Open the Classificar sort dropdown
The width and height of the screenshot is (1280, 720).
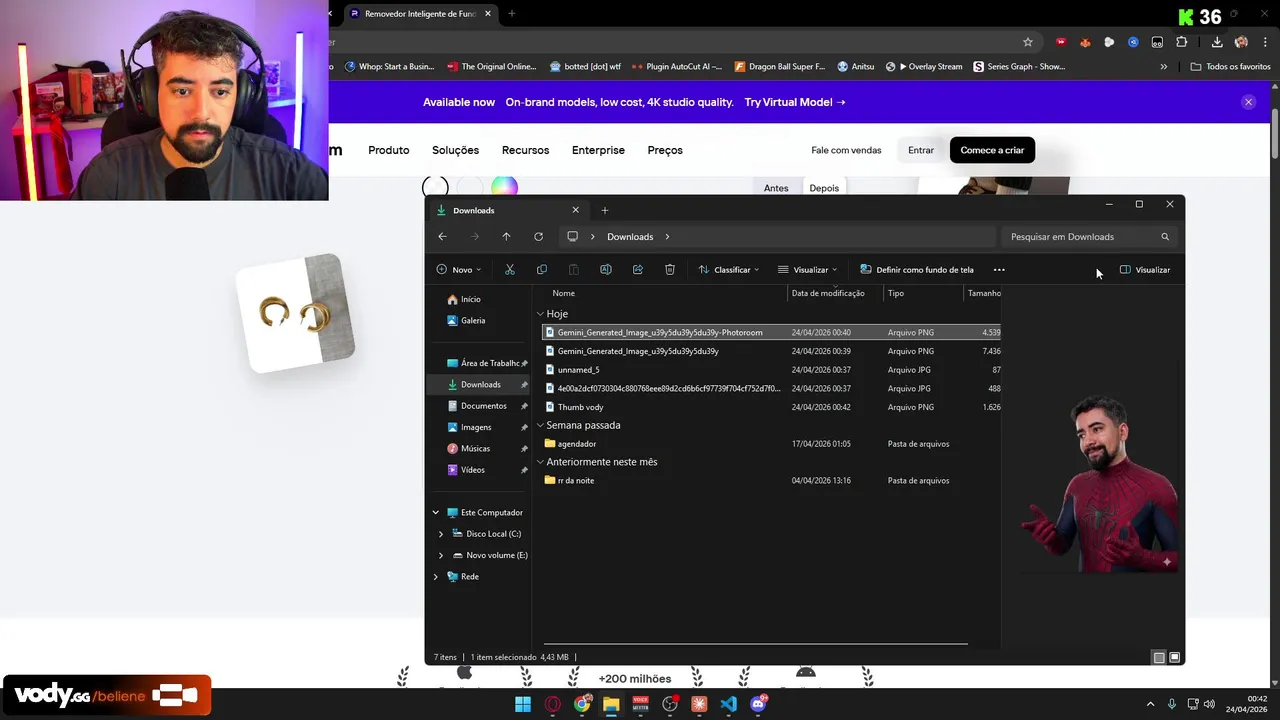[729, 270]
